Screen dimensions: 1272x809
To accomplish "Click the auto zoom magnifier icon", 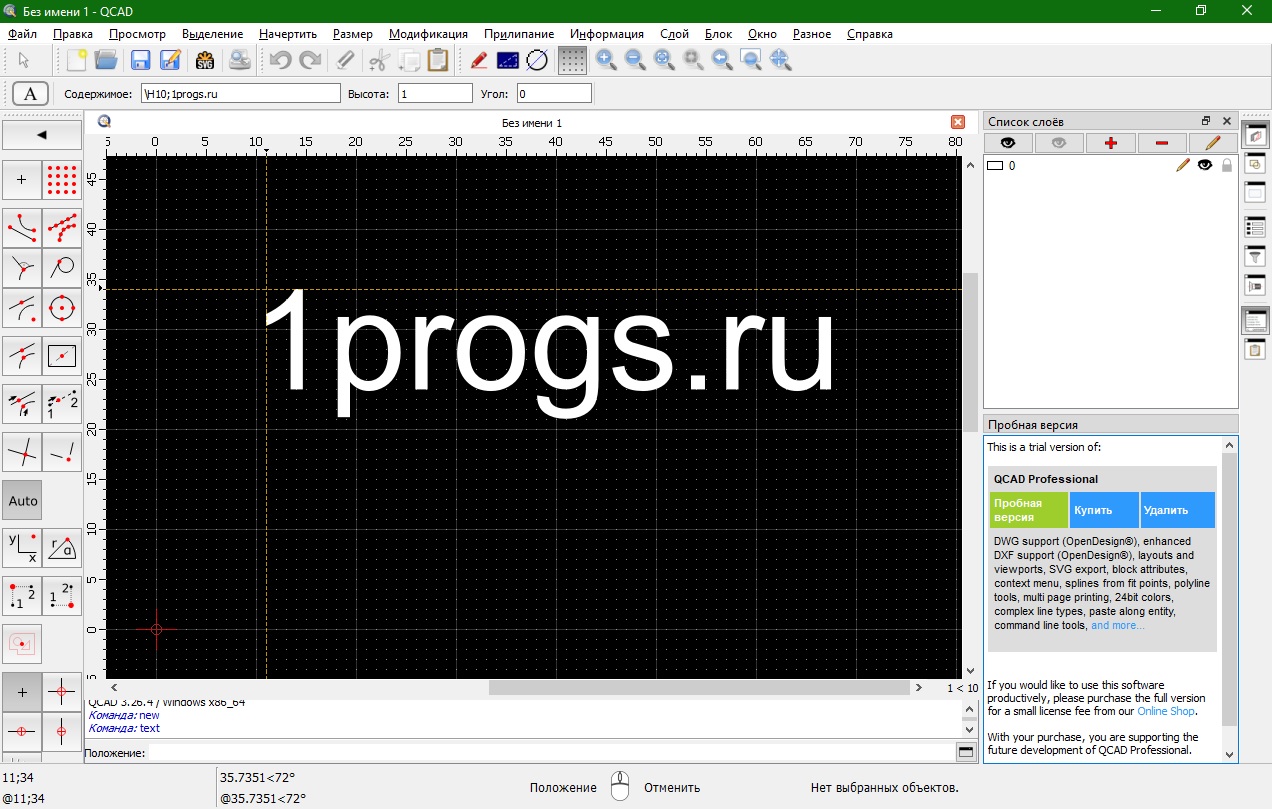I will 664,60.
